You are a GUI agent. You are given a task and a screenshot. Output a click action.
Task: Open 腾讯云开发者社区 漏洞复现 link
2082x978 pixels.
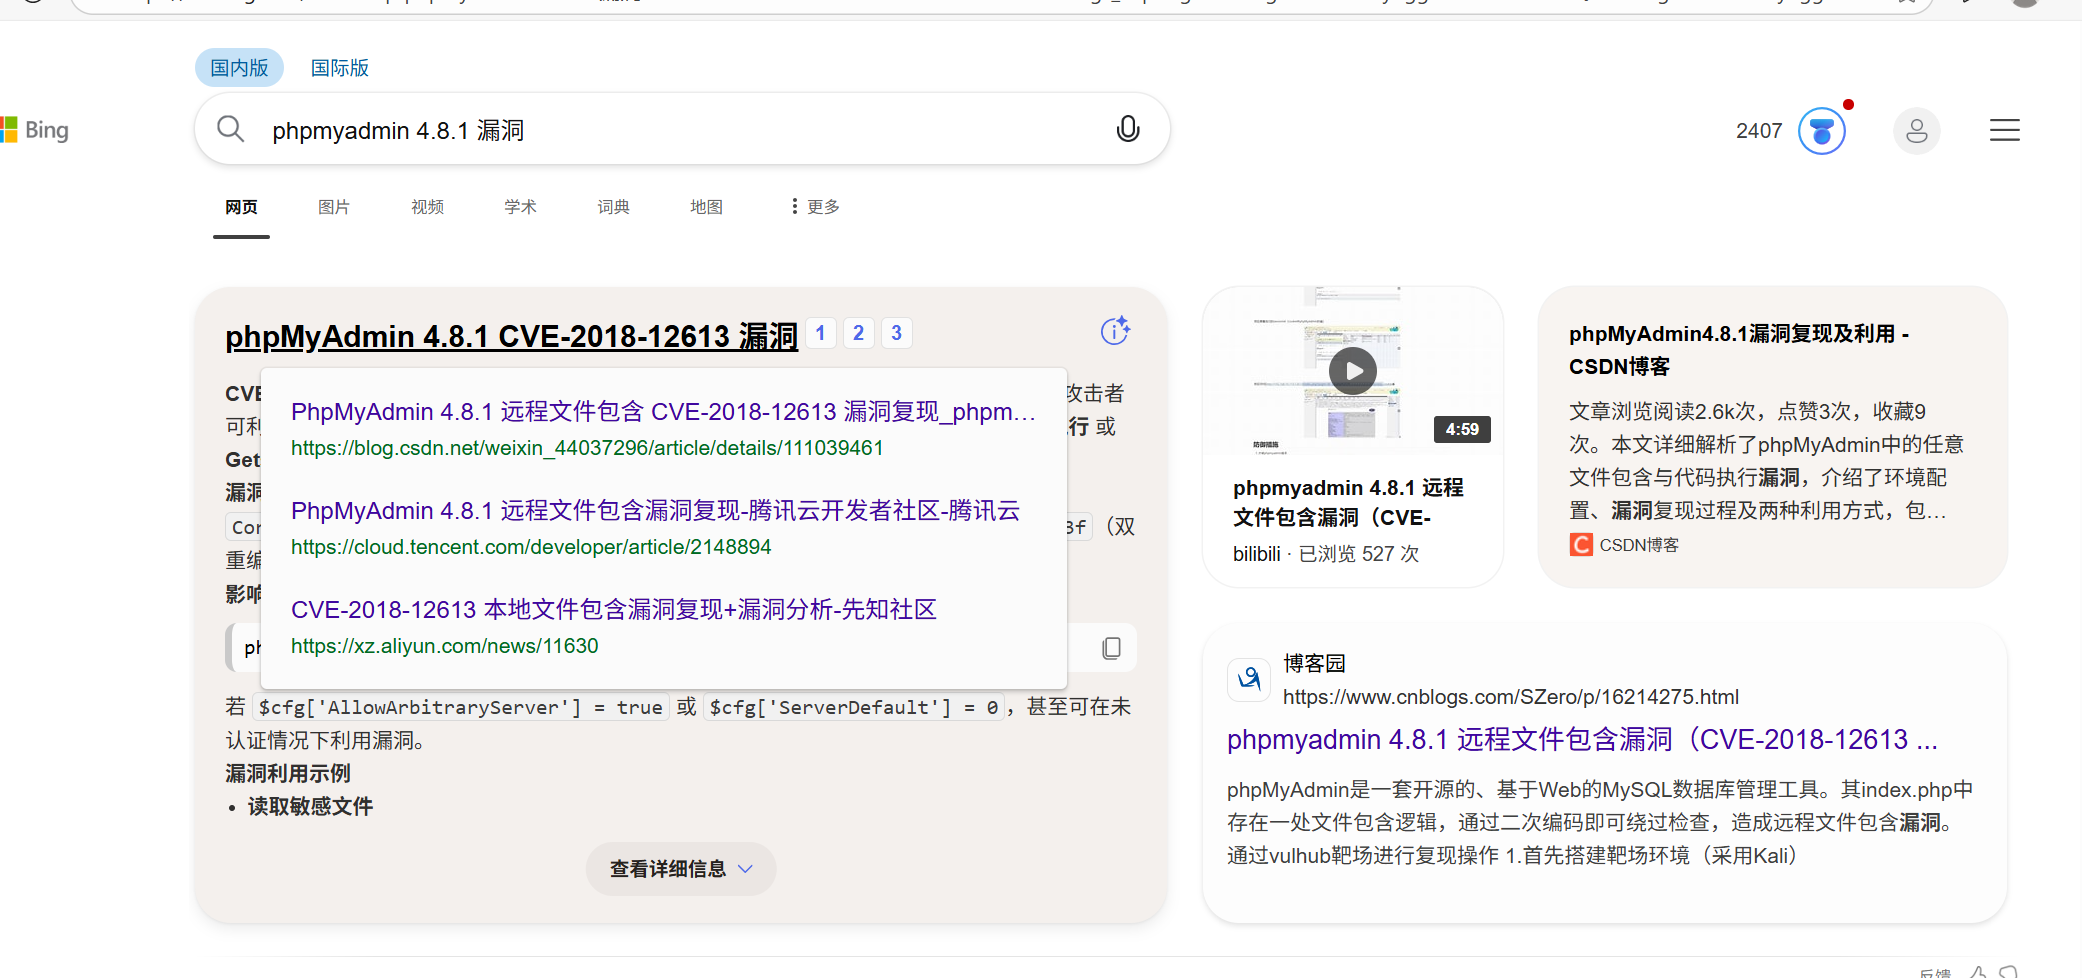pos(655,511)
